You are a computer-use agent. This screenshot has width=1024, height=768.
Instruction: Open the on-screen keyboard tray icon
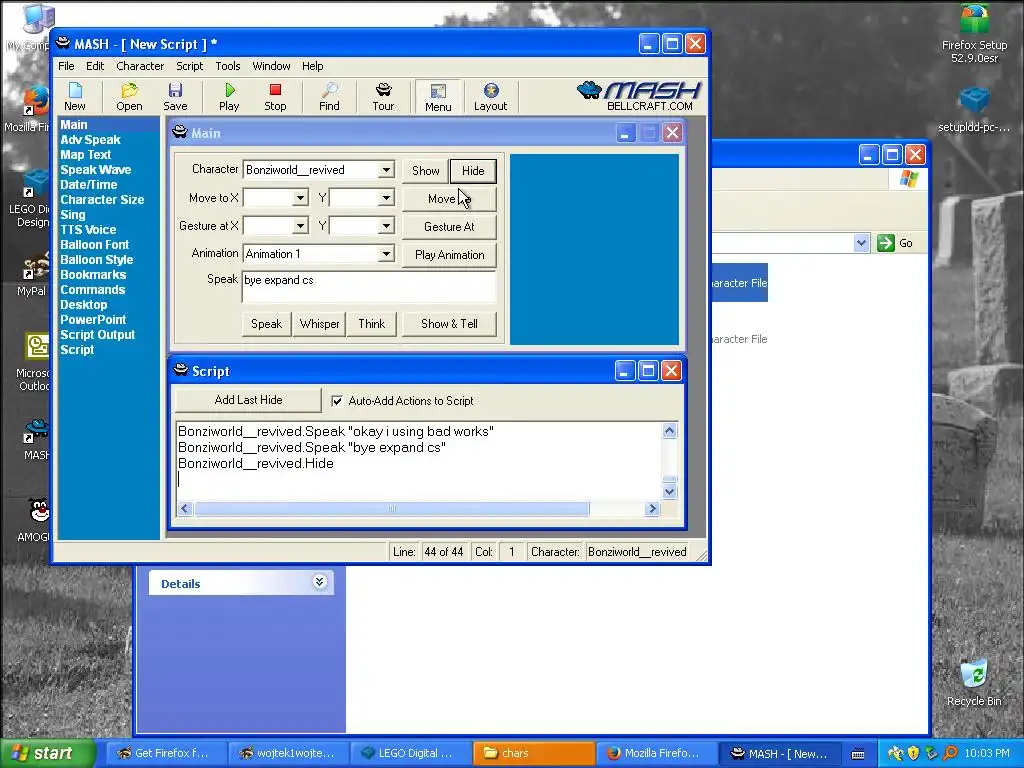point(858,754)
